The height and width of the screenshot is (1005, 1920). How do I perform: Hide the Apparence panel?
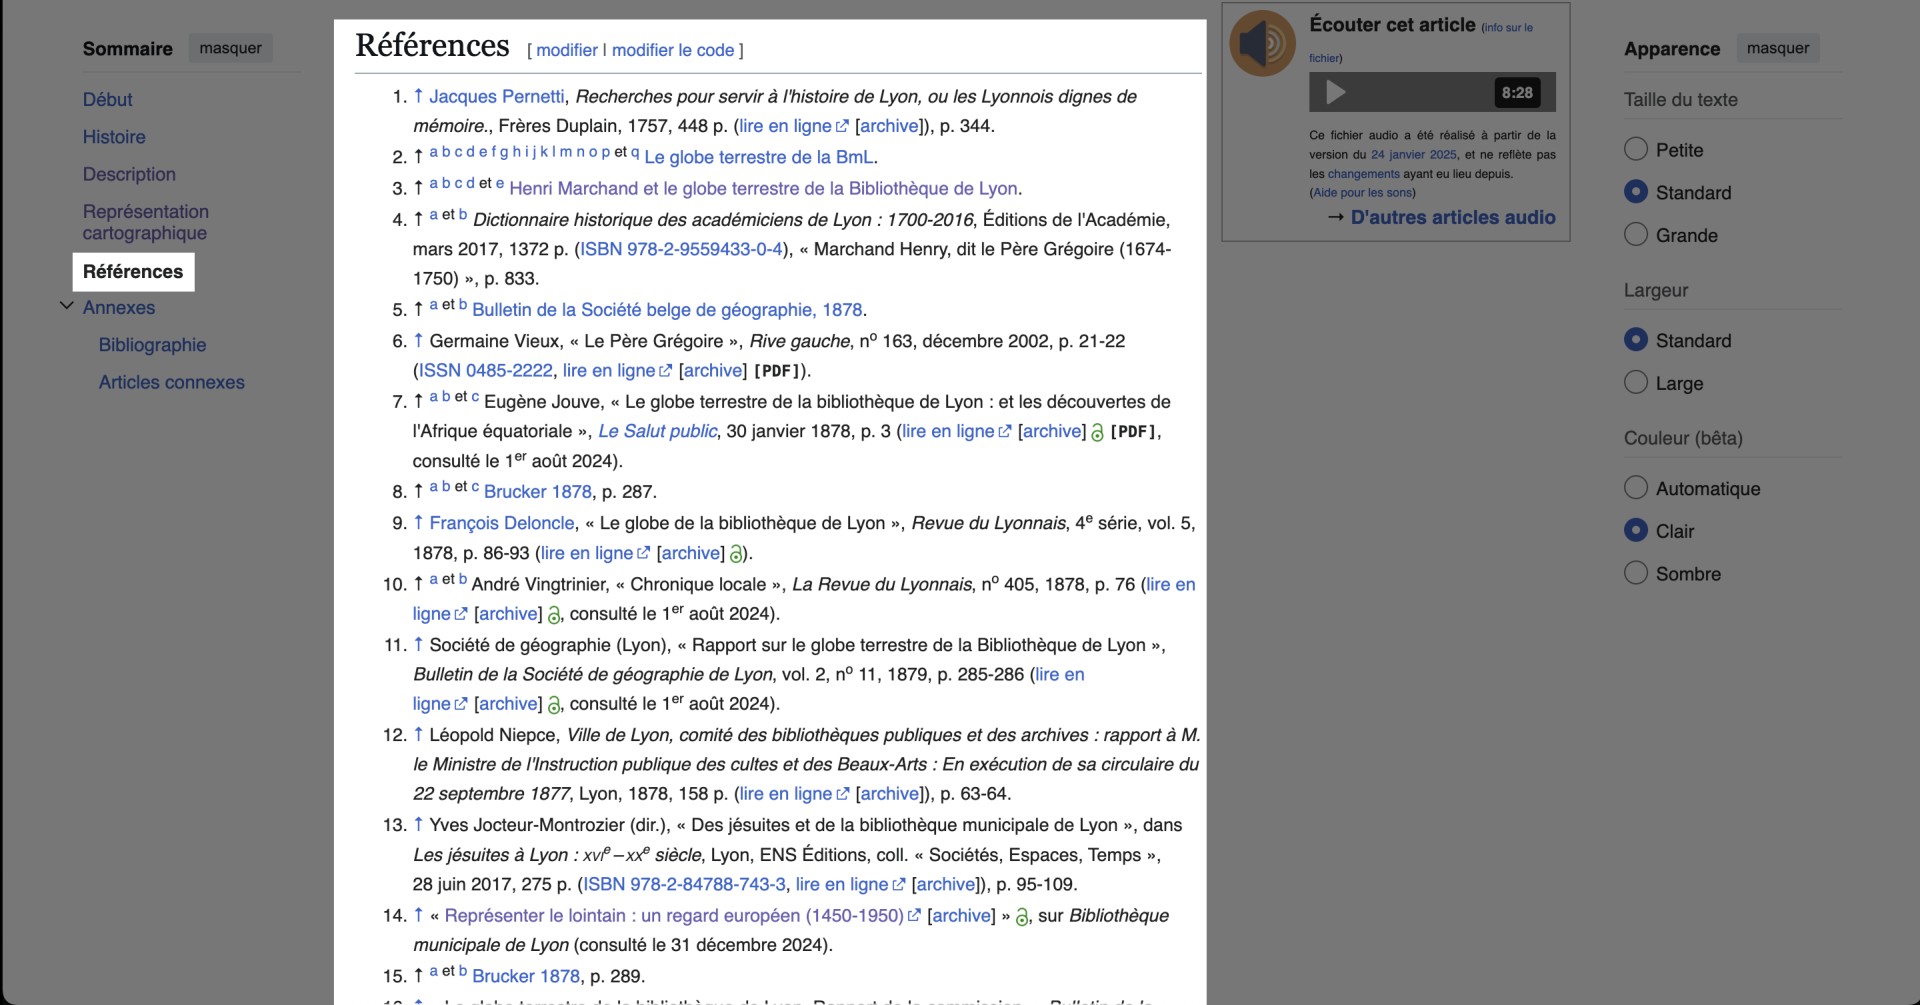click(x=1779, y=47)
